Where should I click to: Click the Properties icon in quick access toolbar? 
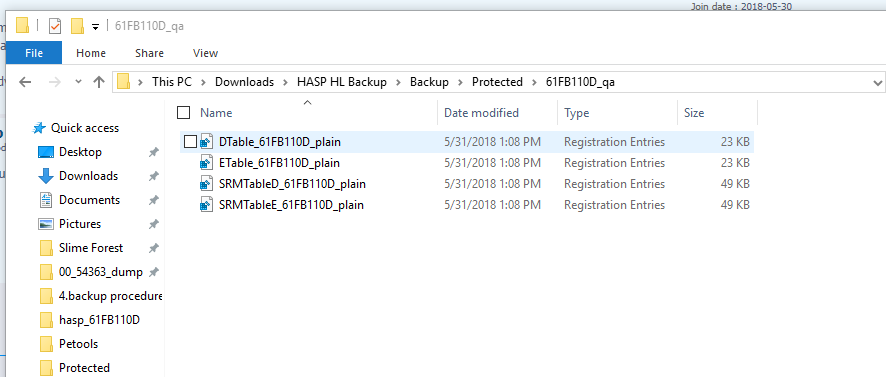[55, 26]
